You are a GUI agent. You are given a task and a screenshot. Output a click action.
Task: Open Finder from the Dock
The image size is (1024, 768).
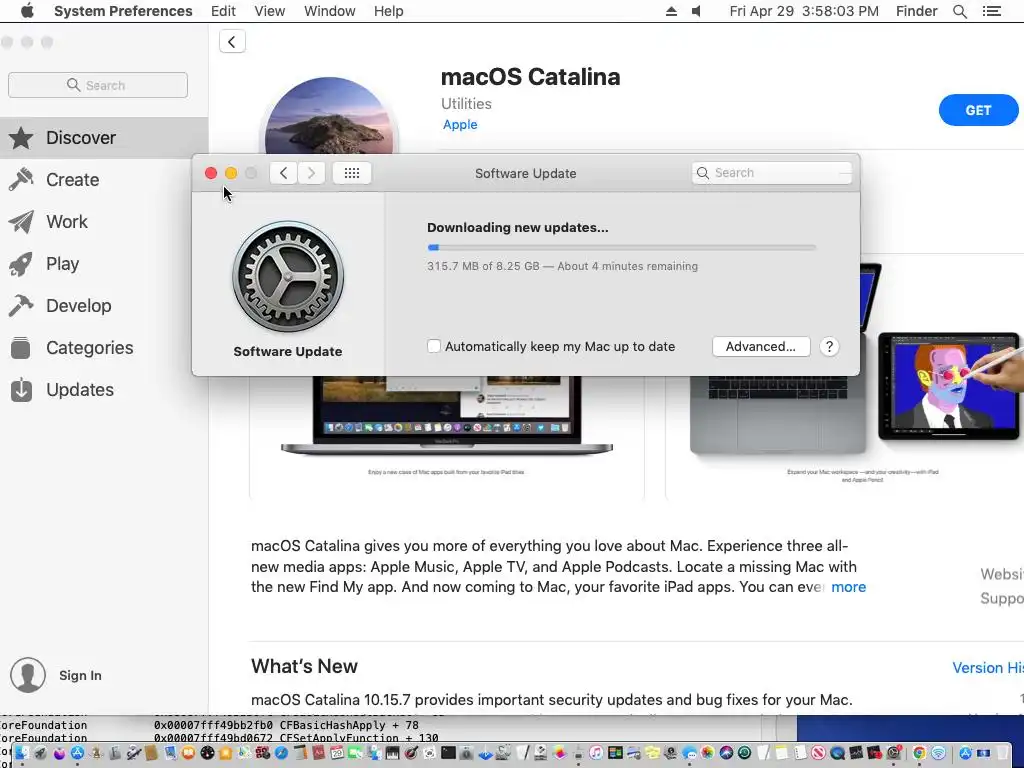tap(22, 753)
